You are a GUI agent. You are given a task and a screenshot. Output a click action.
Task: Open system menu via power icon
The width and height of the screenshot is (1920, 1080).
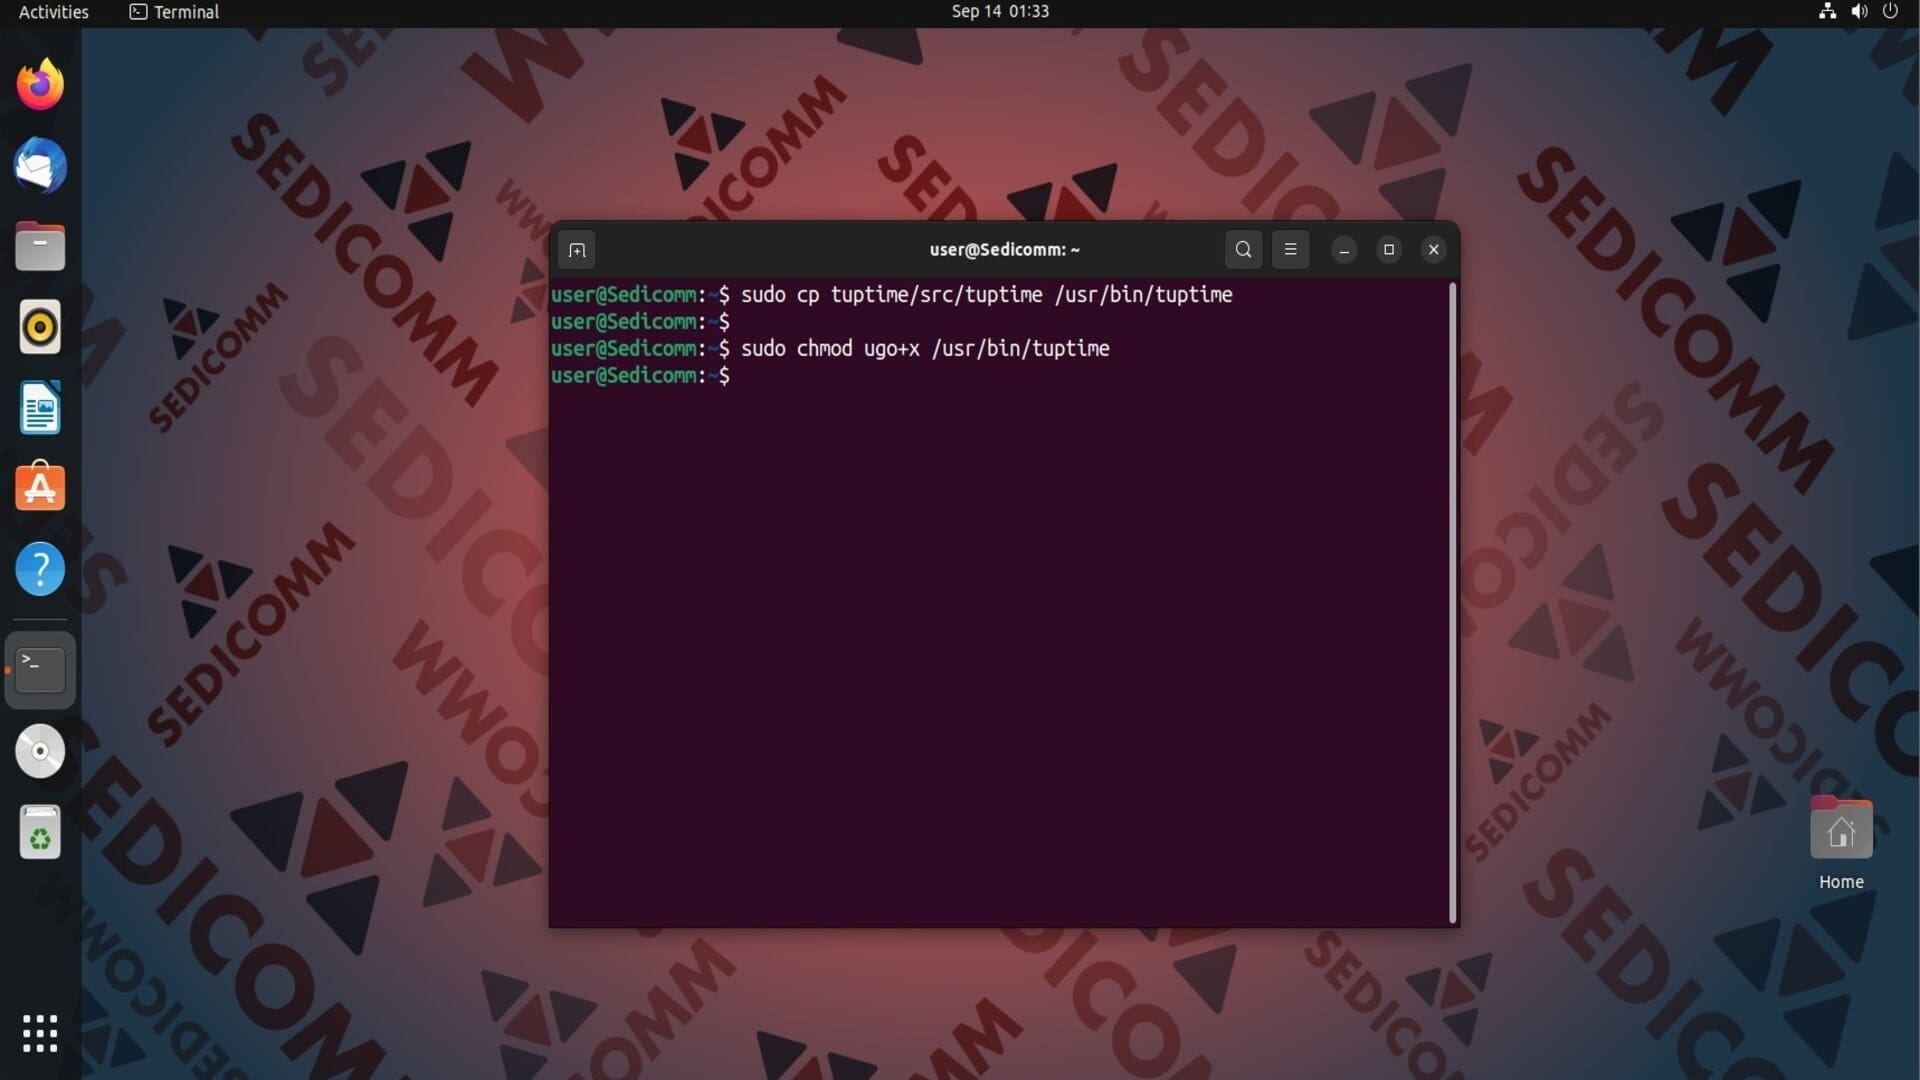(1890, 12)
